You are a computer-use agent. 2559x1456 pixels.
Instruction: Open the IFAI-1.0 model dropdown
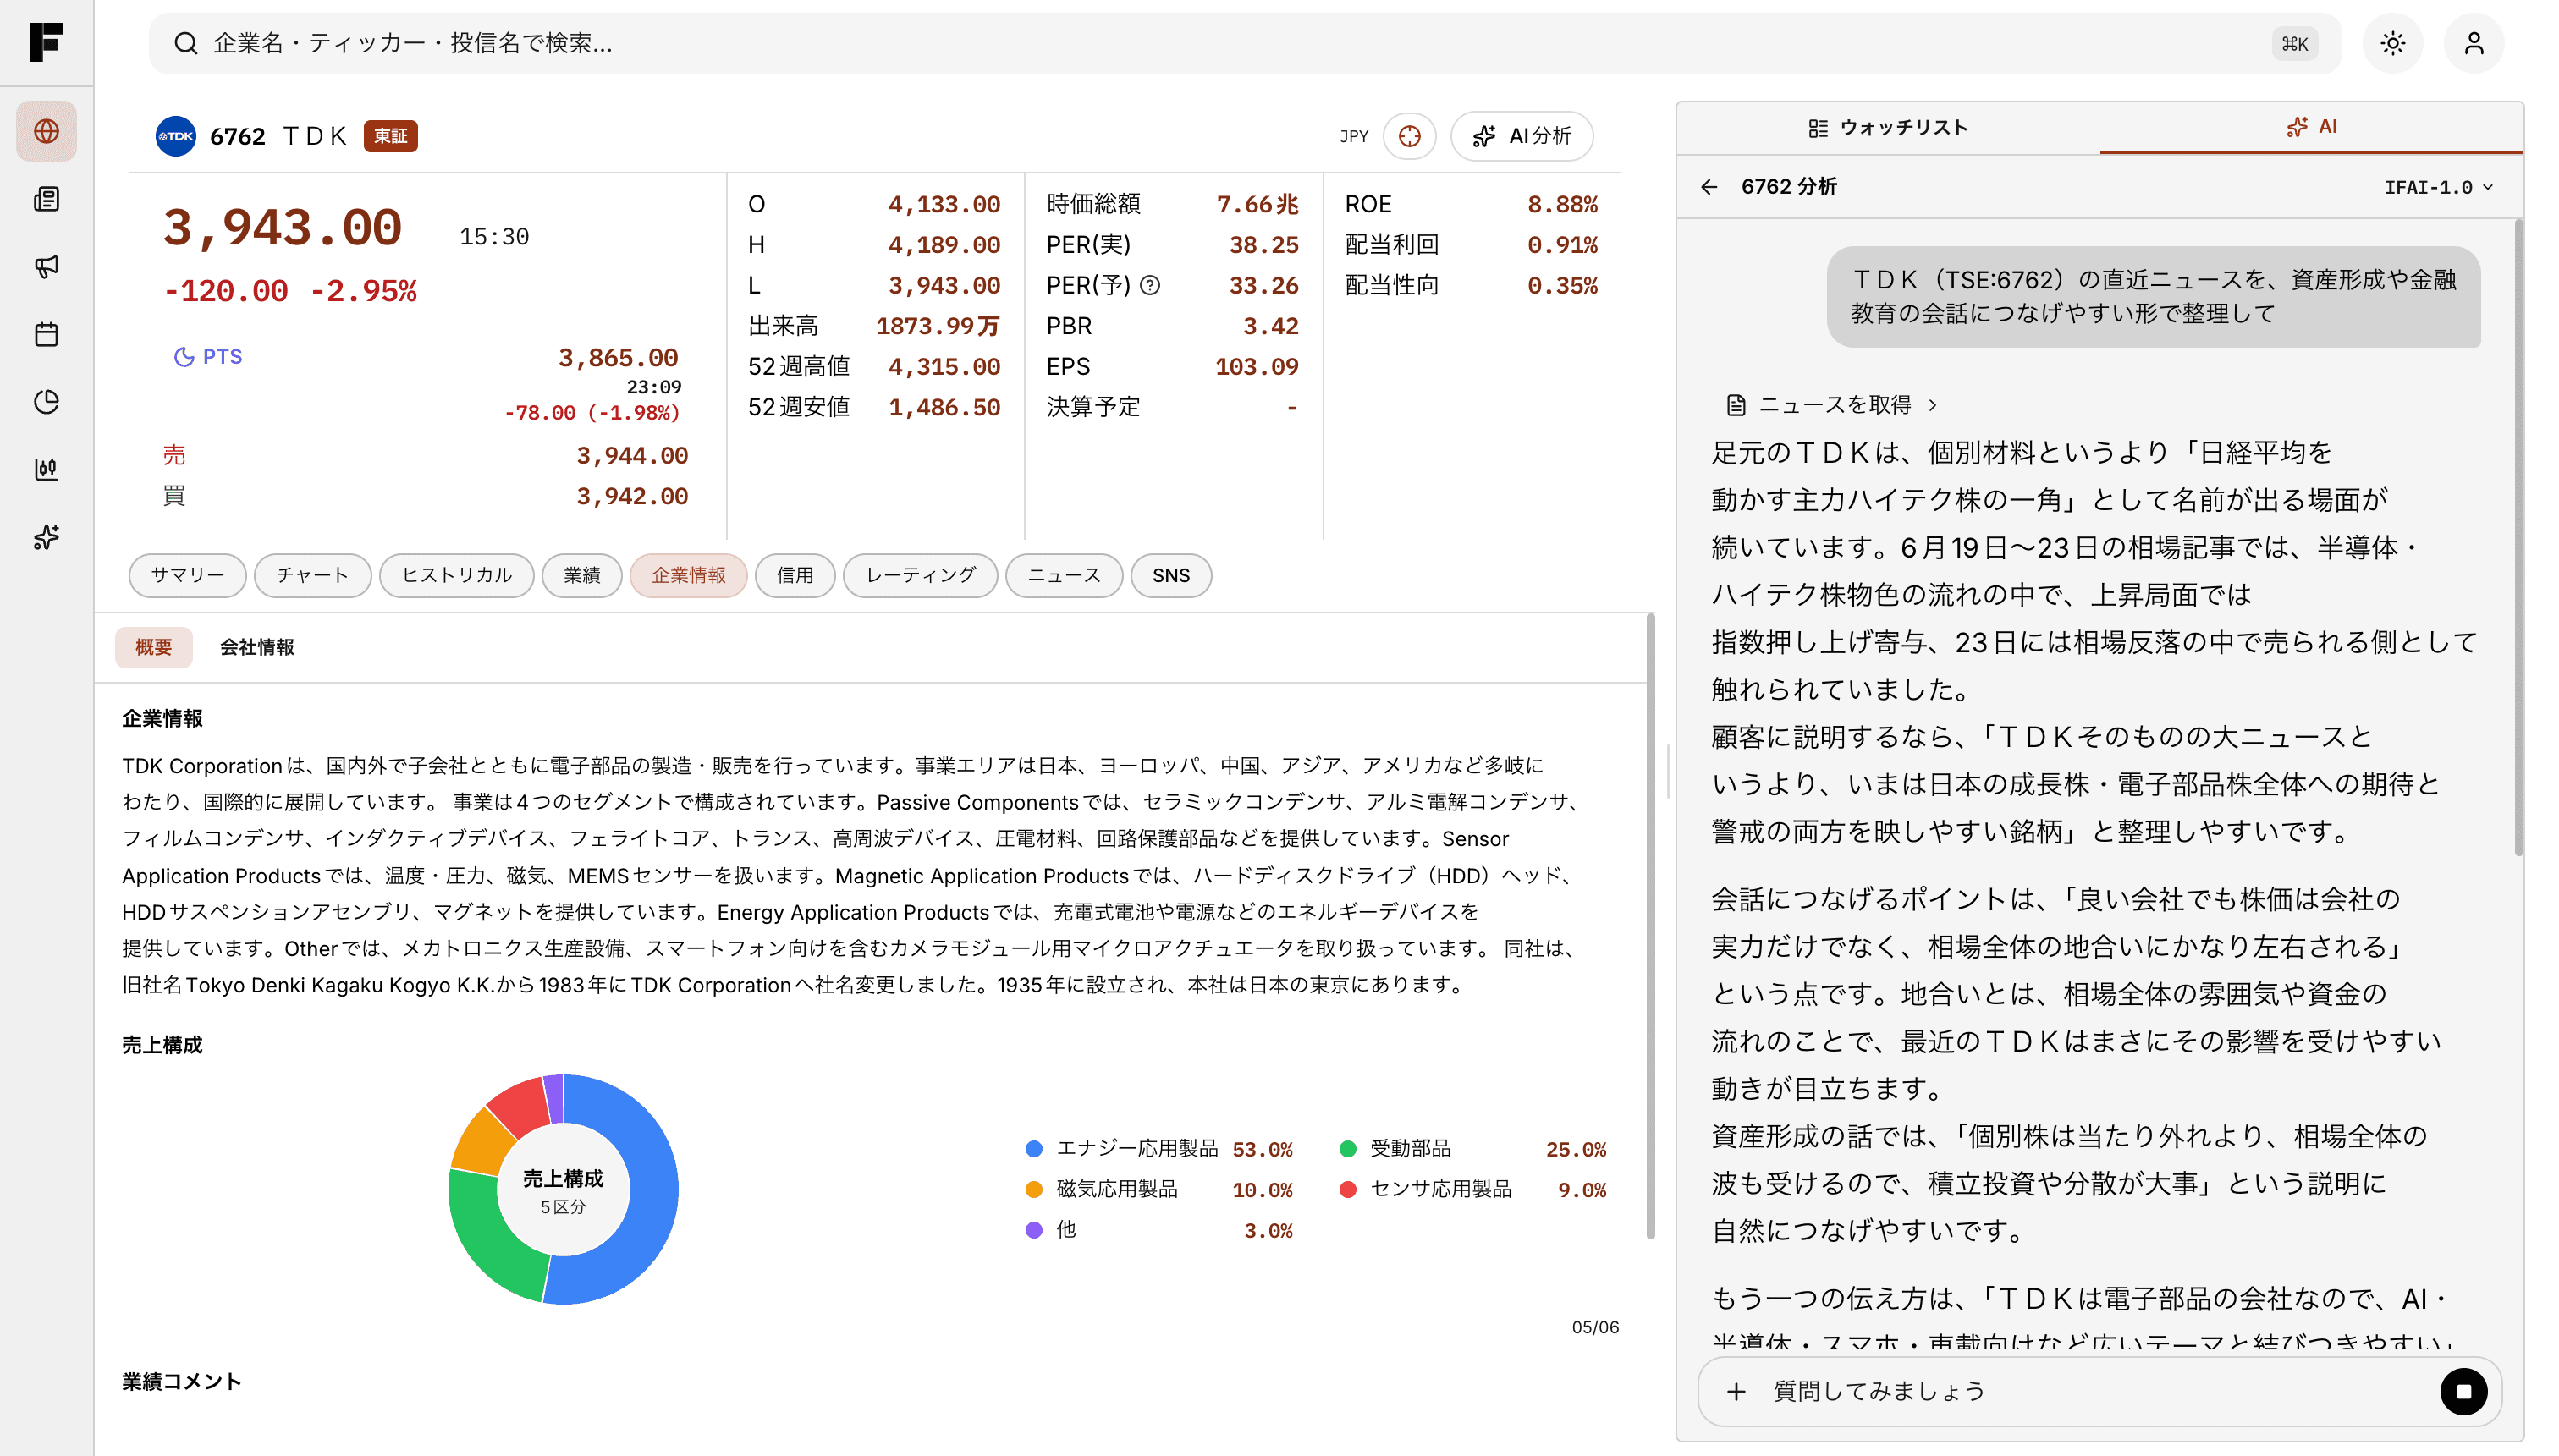click(x=2438, y=187)
